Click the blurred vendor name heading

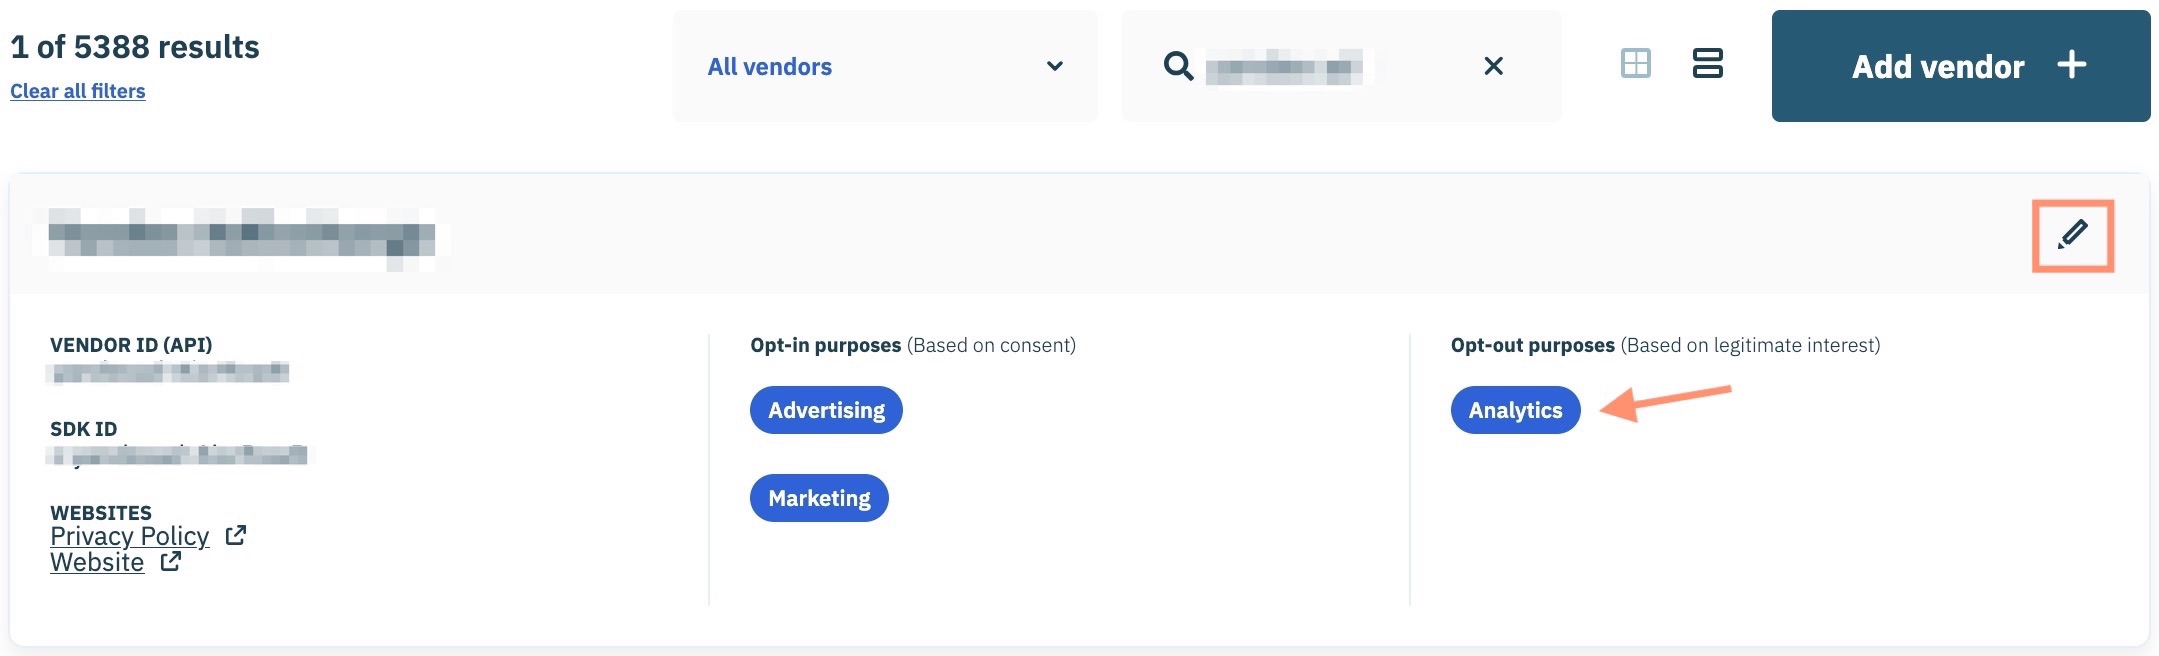tap(241, 239)
